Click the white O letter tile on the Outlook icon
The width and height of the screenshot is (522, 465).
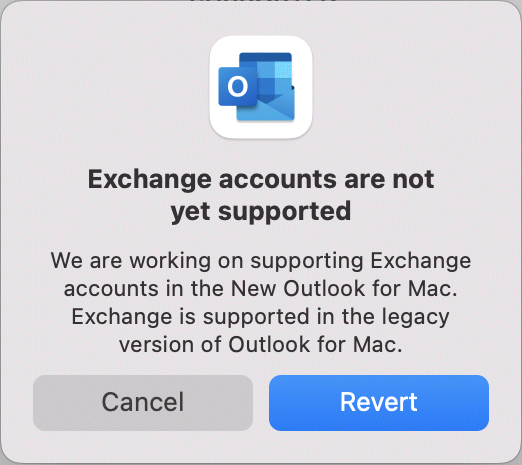click(238, 86)
